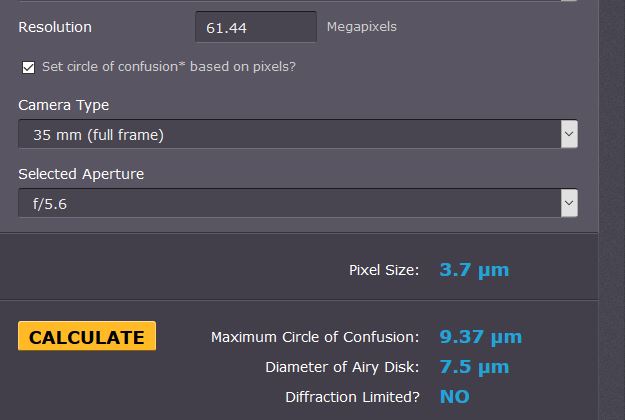Click the Camera Type dropdown arrow
Viewport: 625px width, 420px height.
coord(569,134)
